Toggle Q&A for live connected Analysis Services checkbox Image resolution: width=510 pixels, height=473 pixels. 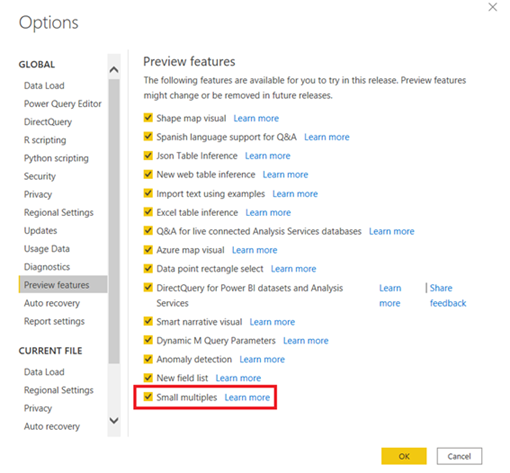tap(148, 231)
